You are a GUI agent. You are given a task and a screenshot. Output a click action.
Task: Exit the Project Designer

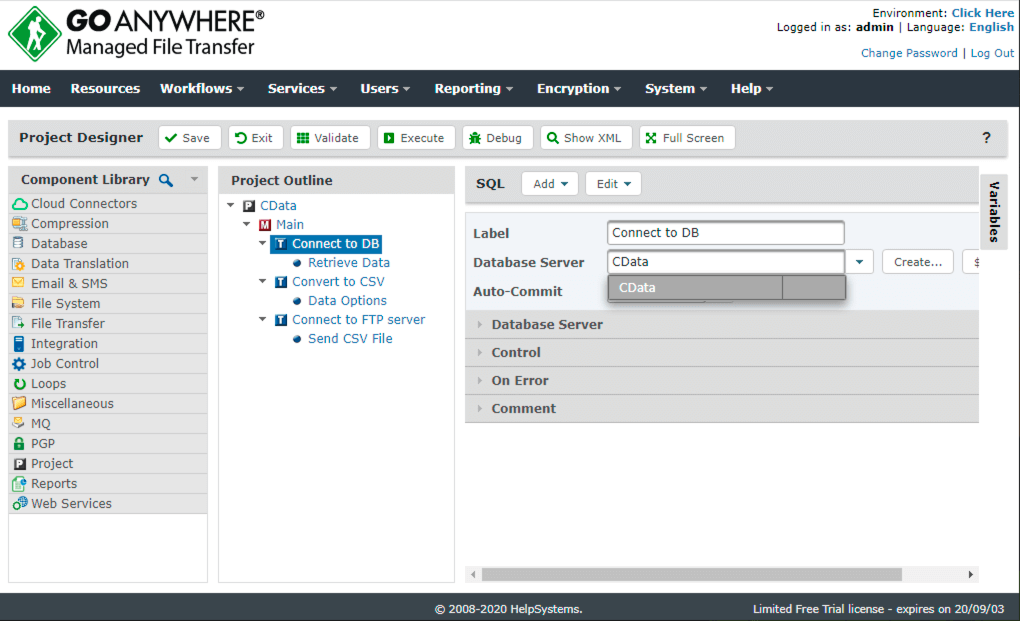pyautogui.click(x=255, y=138)
